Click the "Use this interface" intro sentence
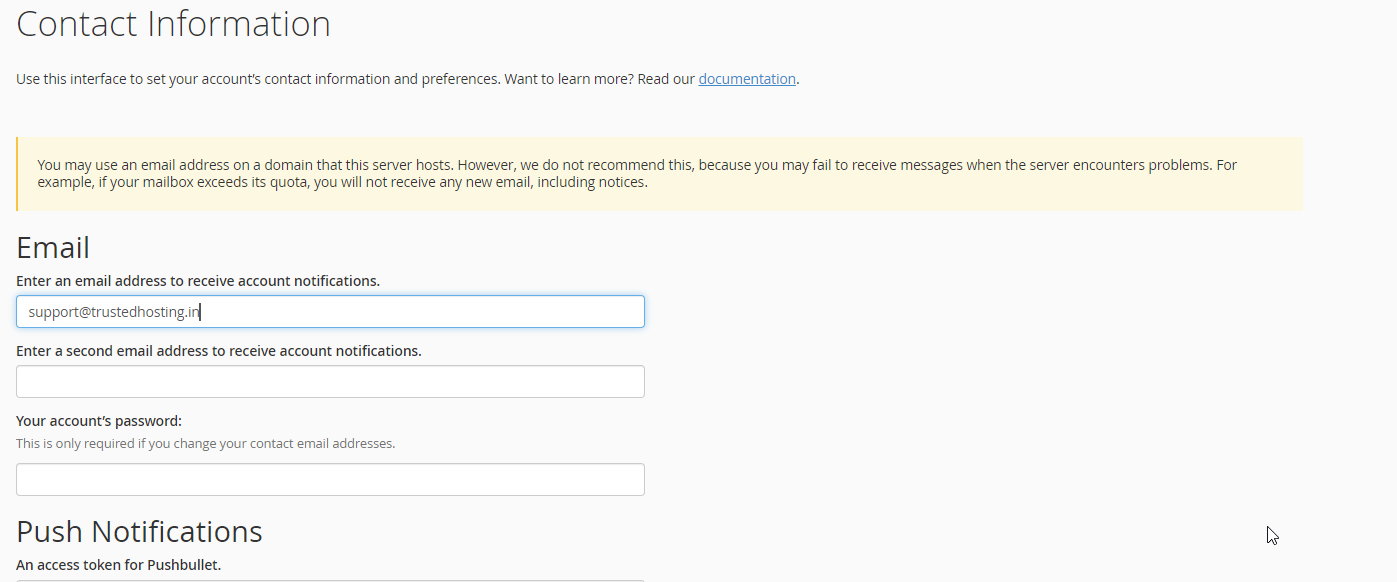1397x582 pixels. tap(258, 79)
